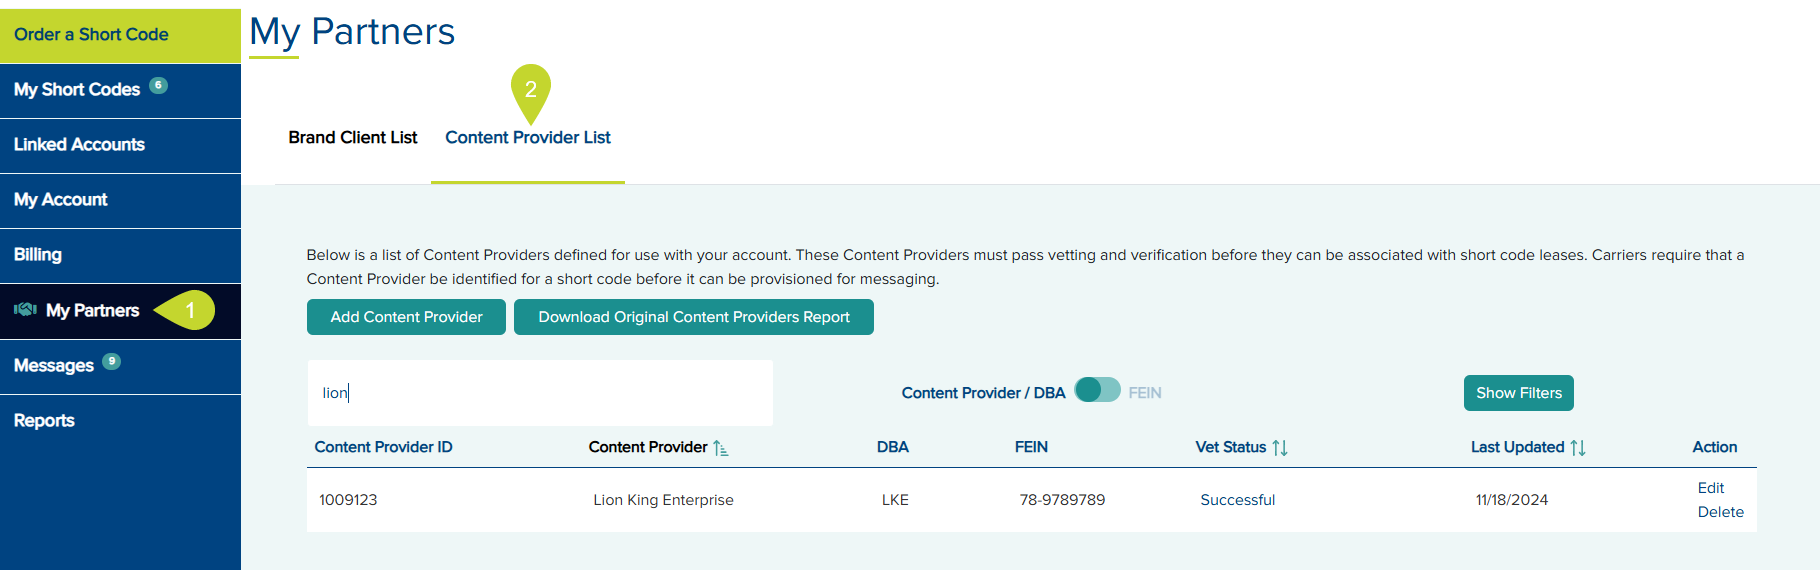Sort by Last Updated arrows icon
Viewport: 1820px width, 570px height.
[1578, 448]
